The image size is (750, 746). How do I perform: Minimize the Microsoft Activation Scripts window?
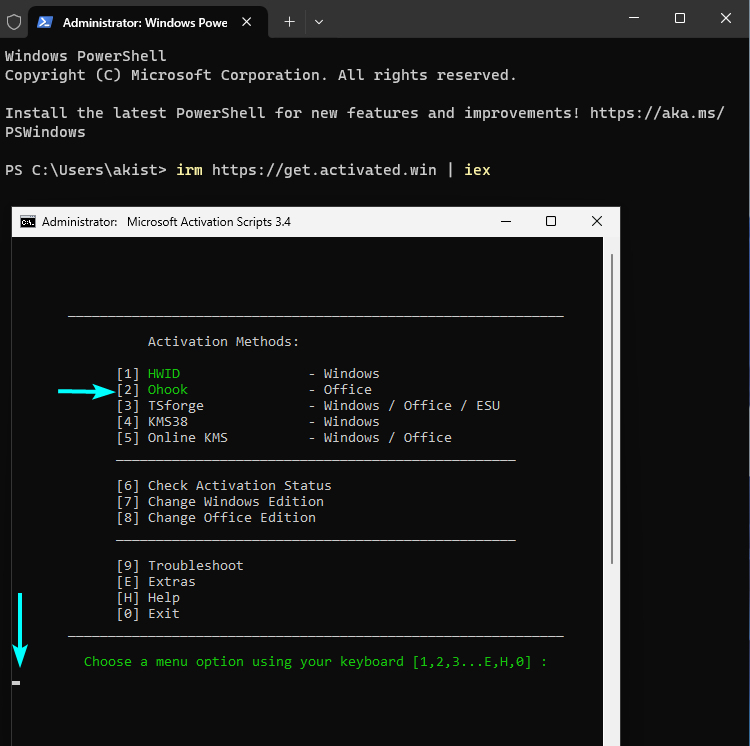506,221
